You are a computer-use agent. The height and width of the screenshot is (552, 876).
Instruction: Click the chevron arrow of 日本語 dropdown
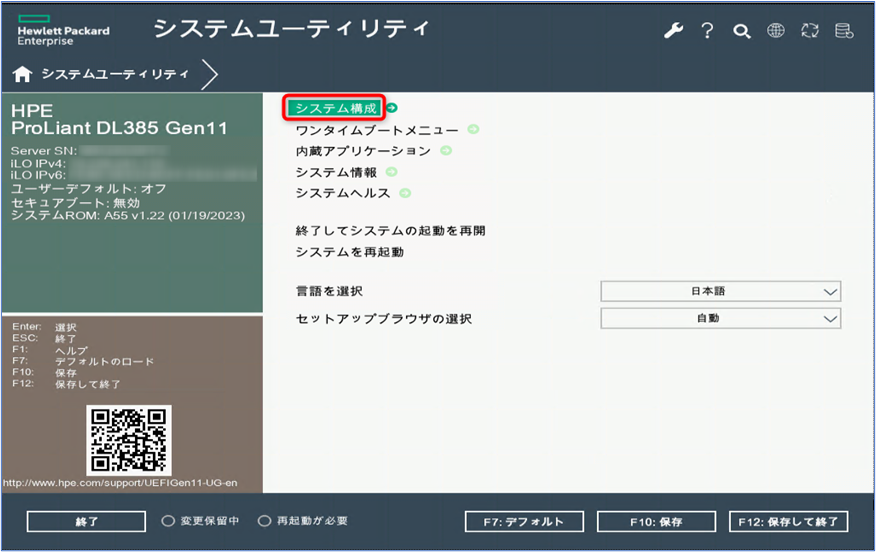tap(830, 292)
